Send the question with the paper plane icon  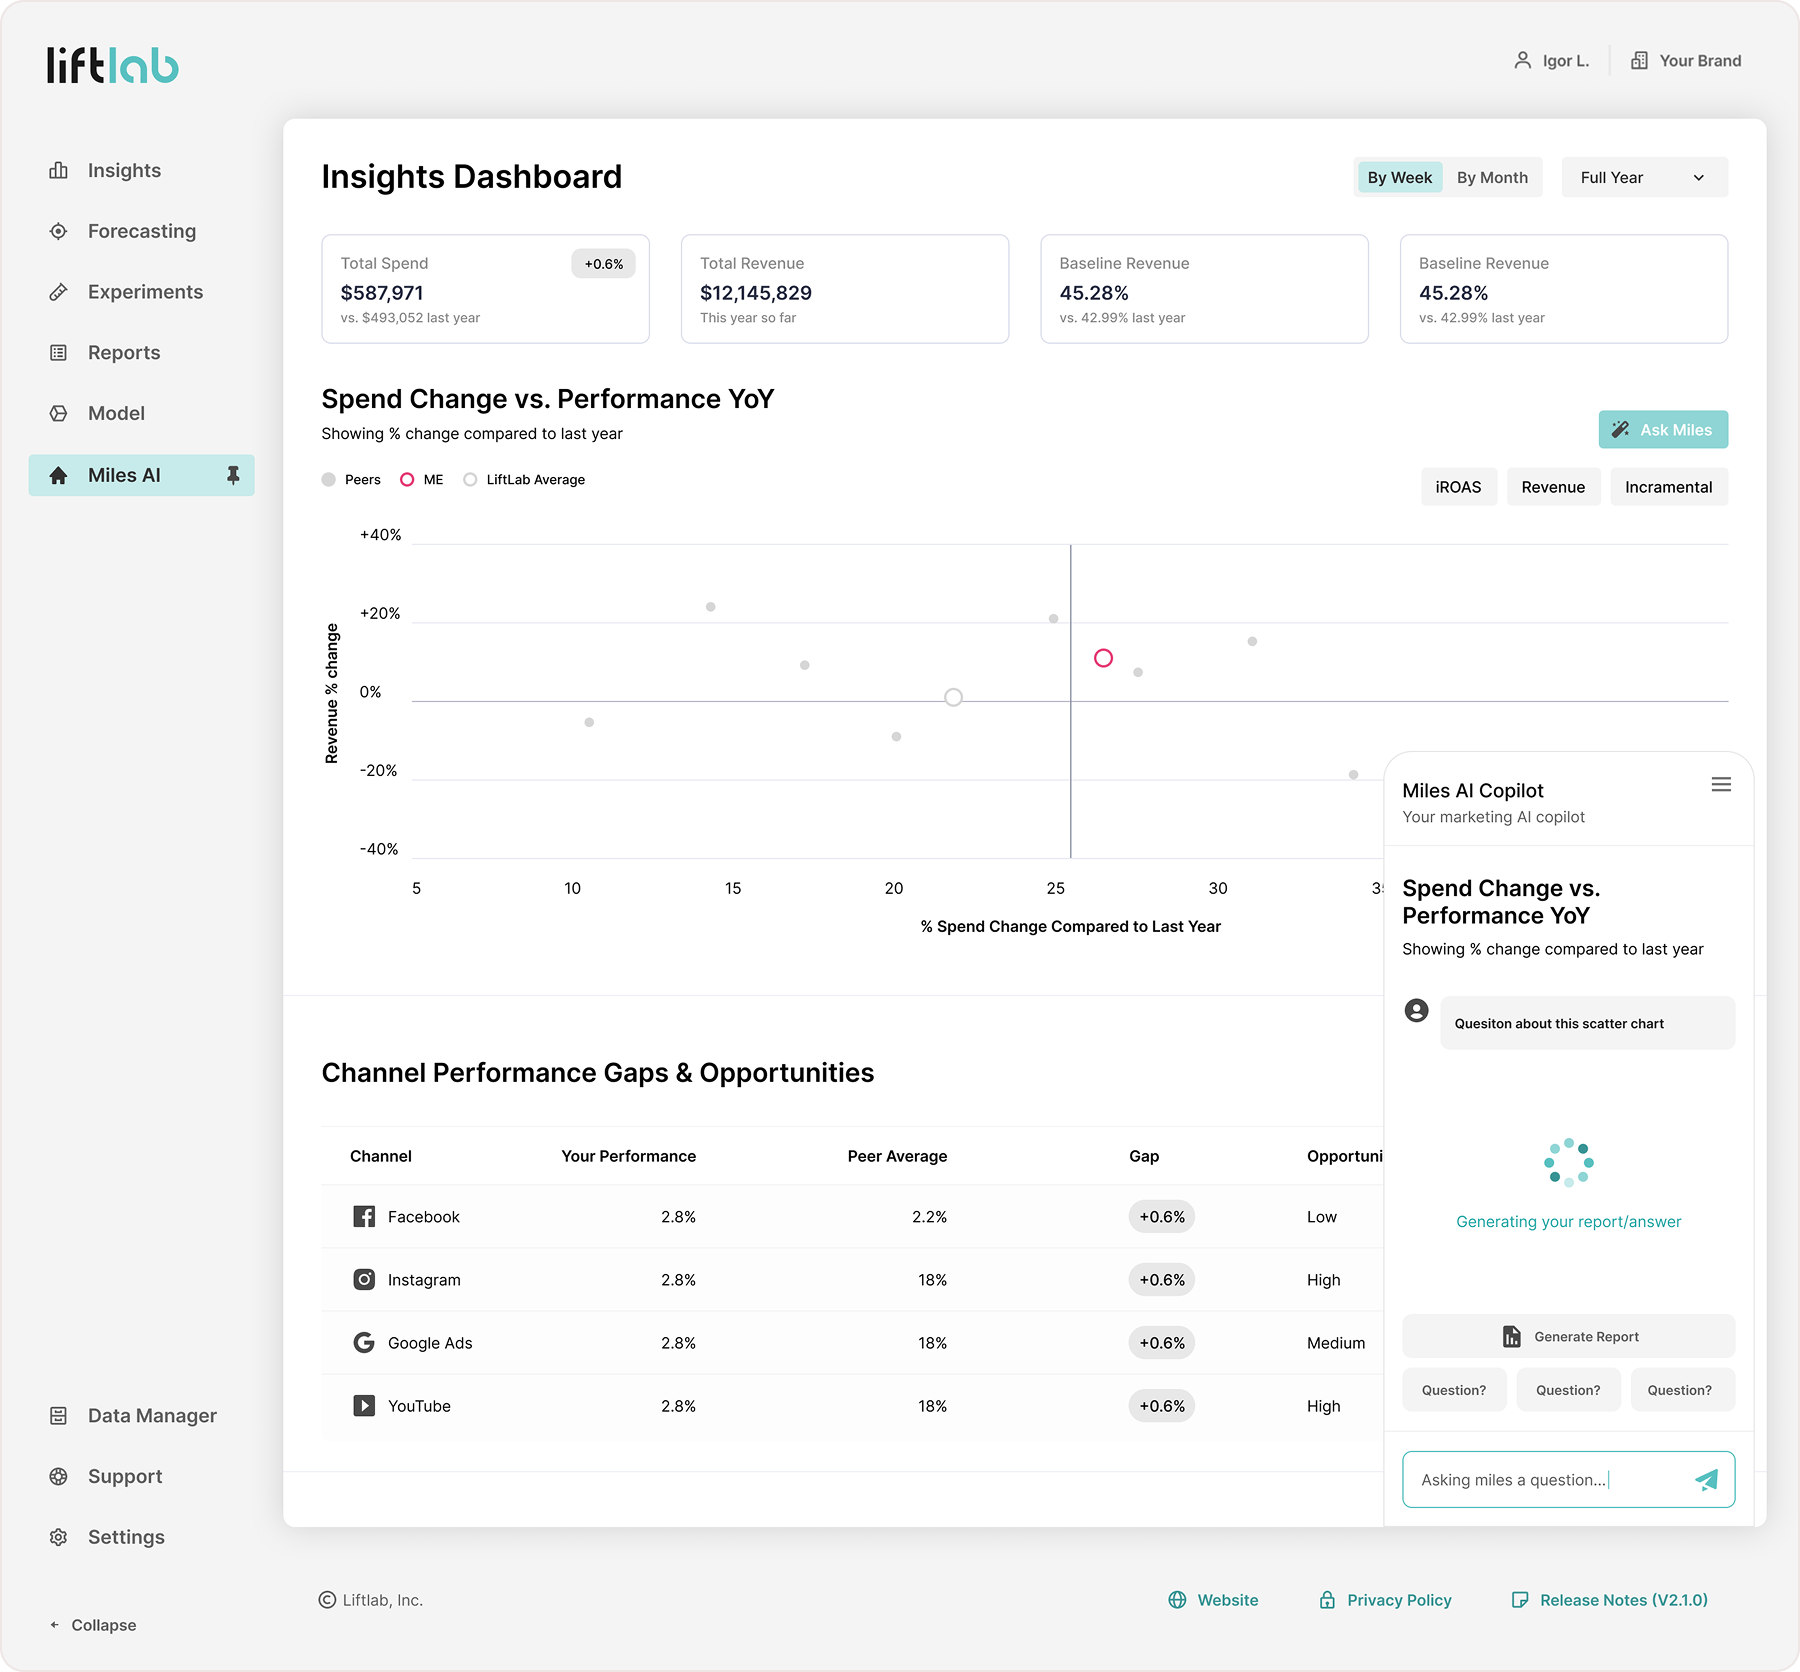(1706, 1480)
